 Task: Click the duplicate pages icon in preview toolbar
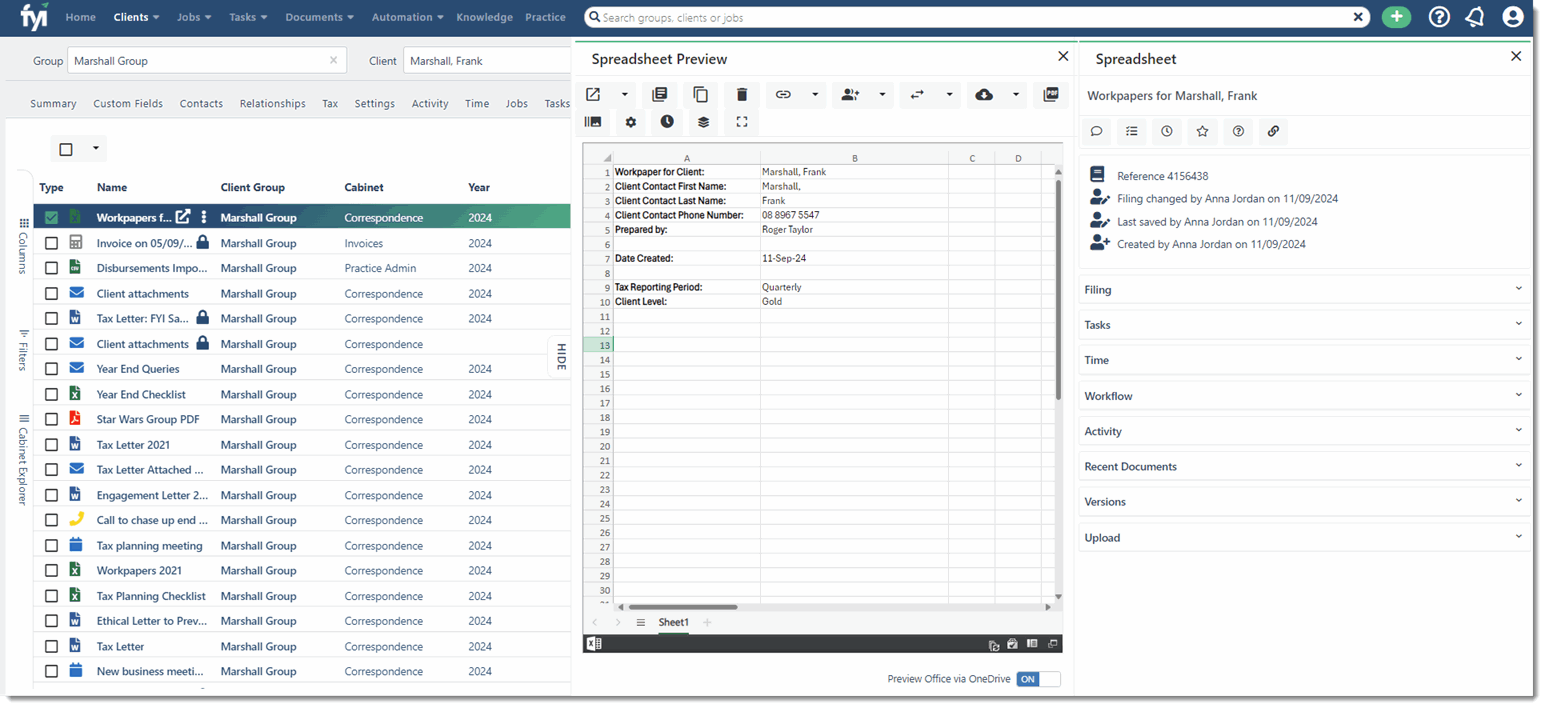coord(701,95)
